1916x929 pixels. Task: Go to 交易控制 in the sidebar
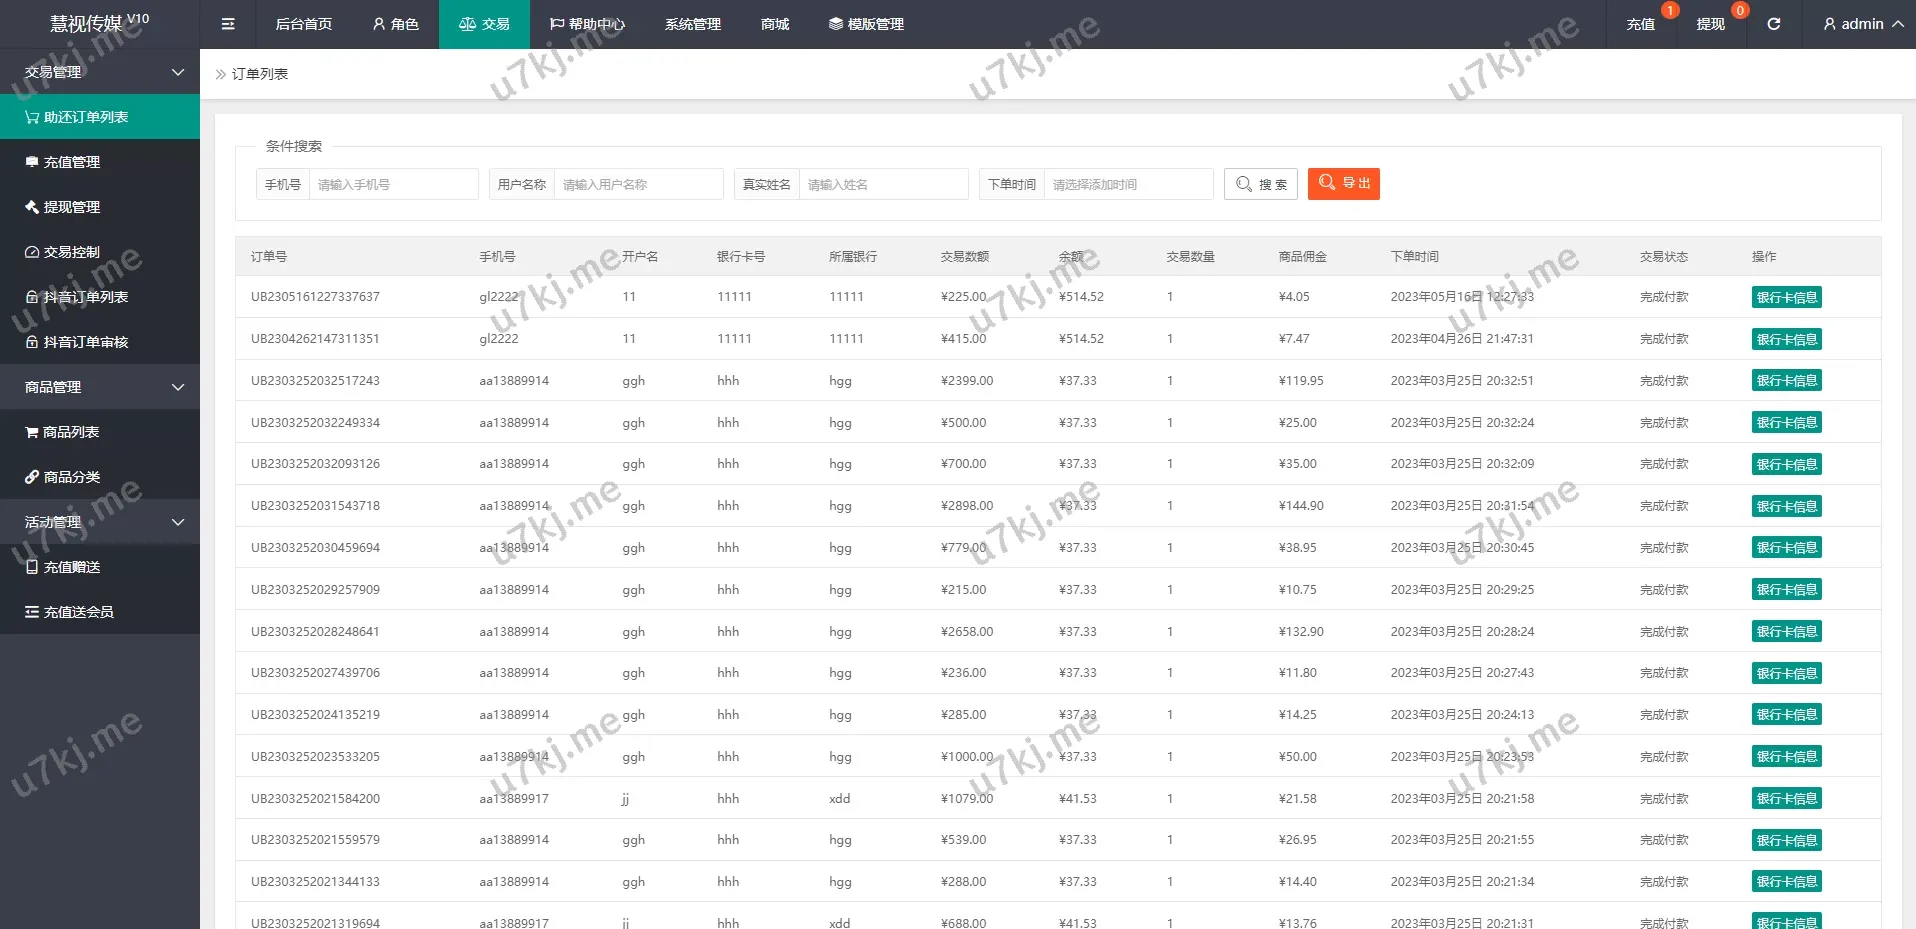tap(72, 252)
